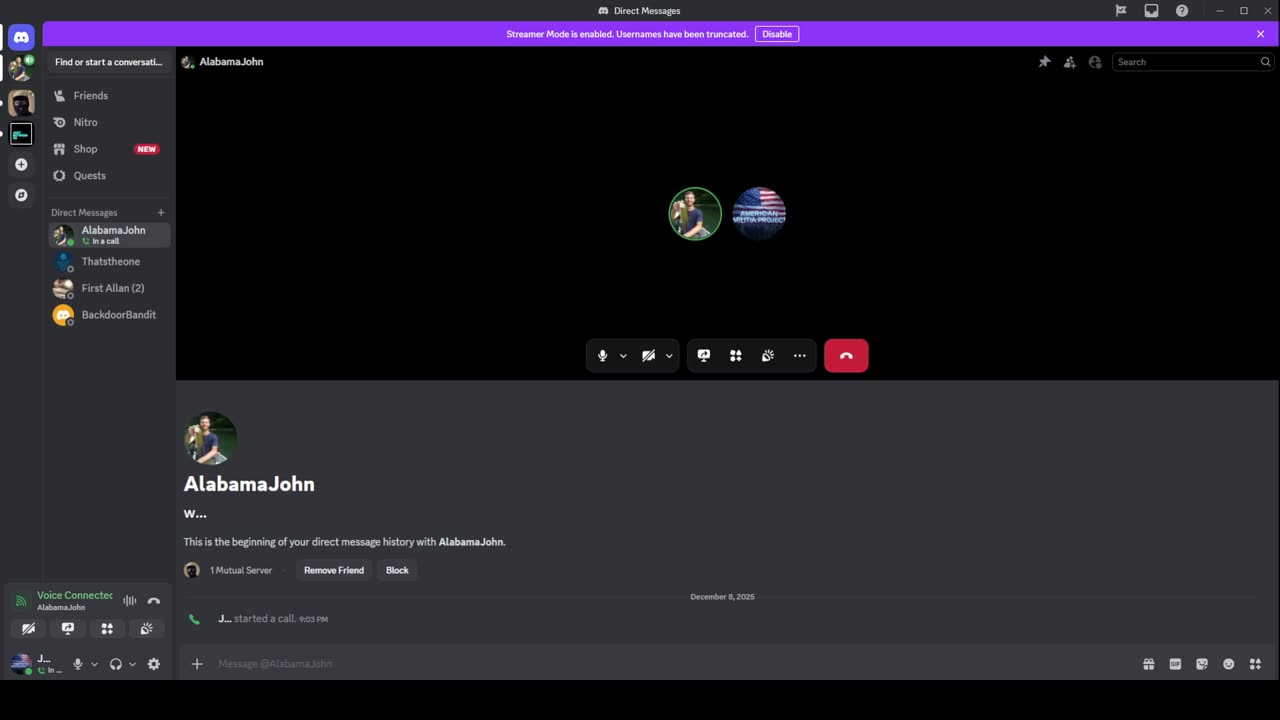
Task: Add friends to DM icon
Action: pos(1070,62)
